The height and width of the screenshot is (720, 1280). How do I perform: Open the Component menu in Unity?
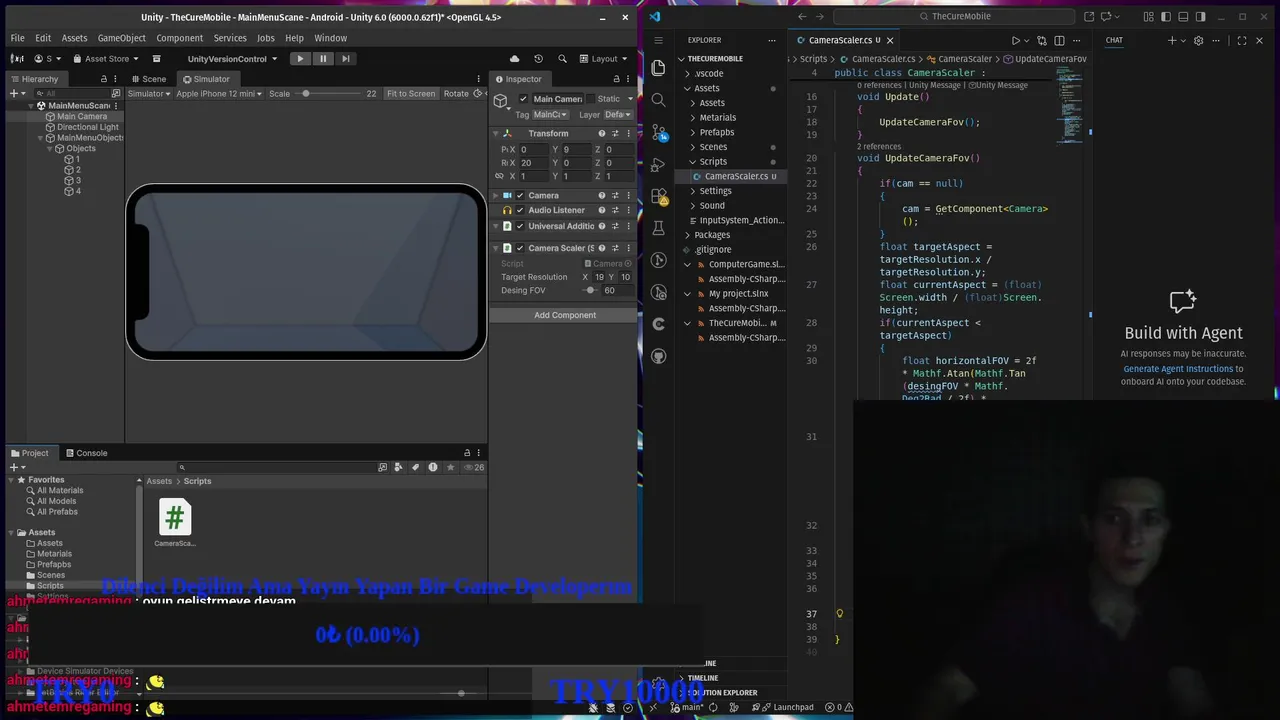179,38
